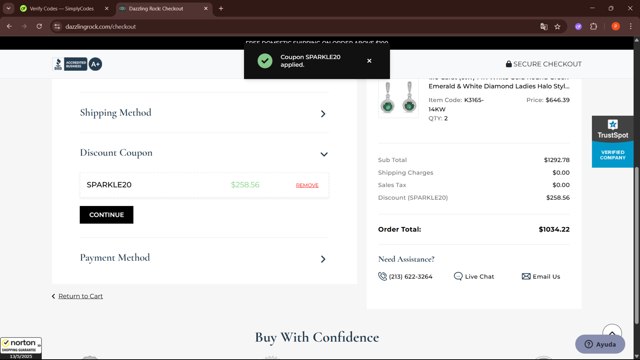Click the Emerald & White Diamond product title
Image resolution: width=640 pixels, height=360 pixels.
point(498,86)
